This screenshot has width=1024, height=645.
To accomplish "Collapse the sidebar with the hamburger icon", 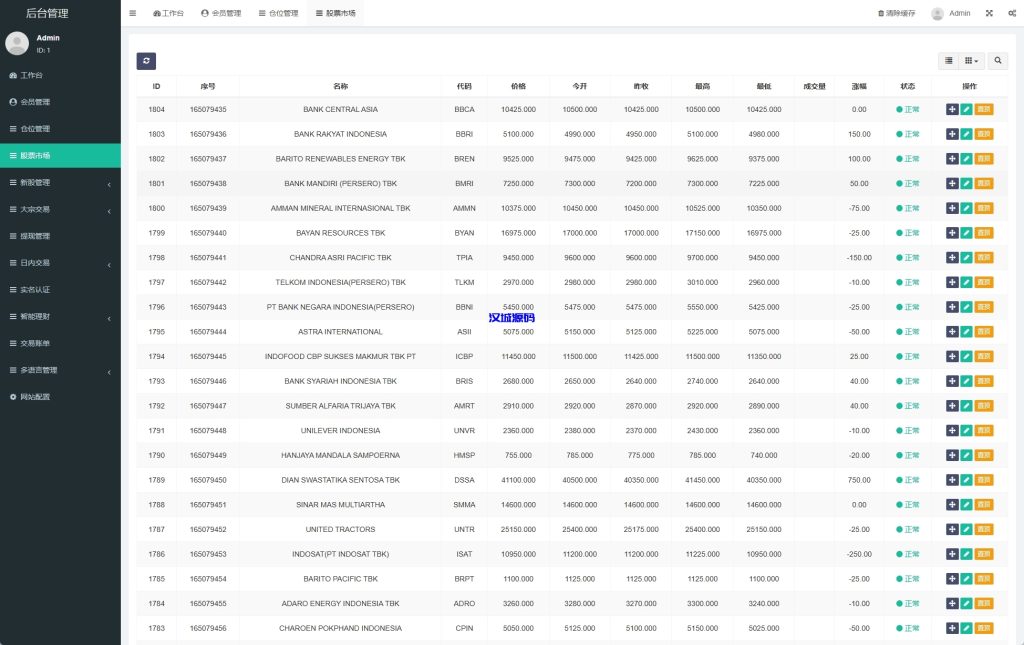I will coord(133,13).
